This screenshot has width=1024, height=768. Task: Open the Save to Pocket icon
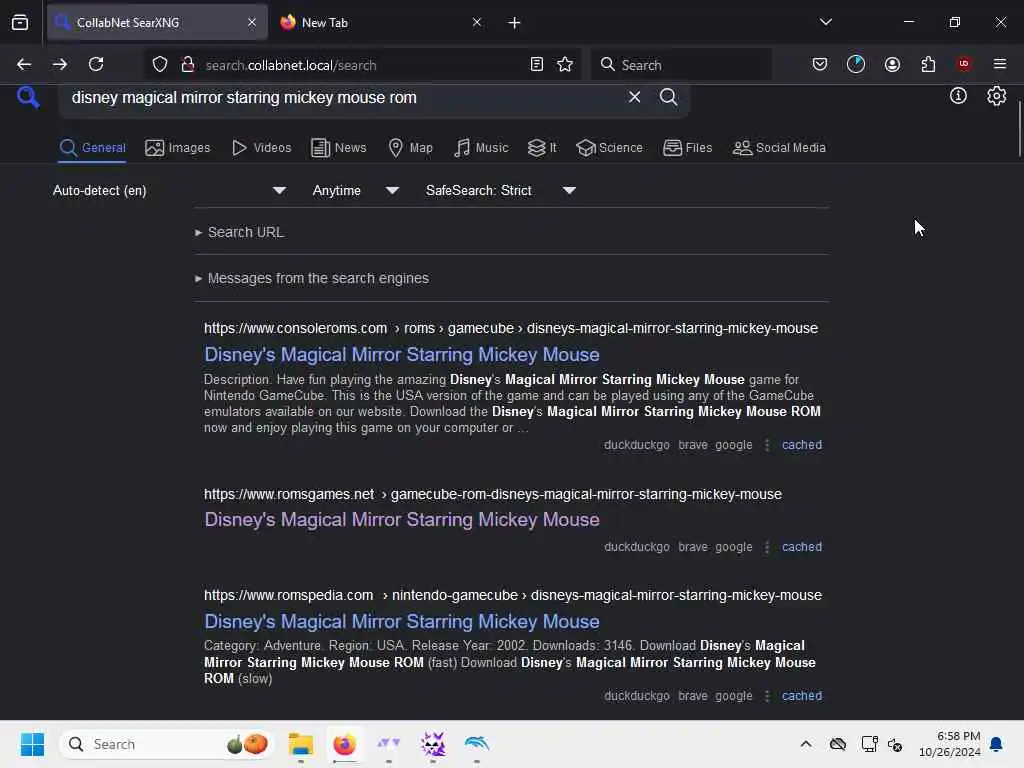tap(820, 64)
